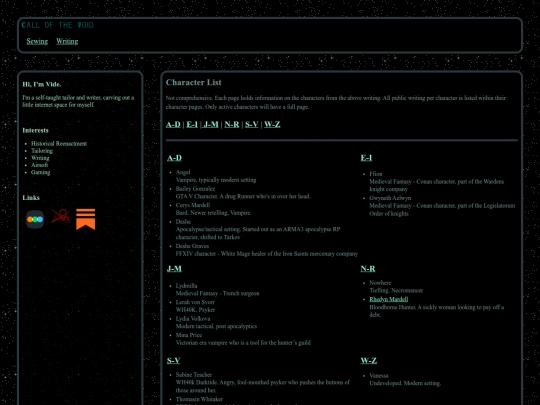Select the name Deshe Graves
The width and height of the screenshot is (540, 405).
[192, 246]
